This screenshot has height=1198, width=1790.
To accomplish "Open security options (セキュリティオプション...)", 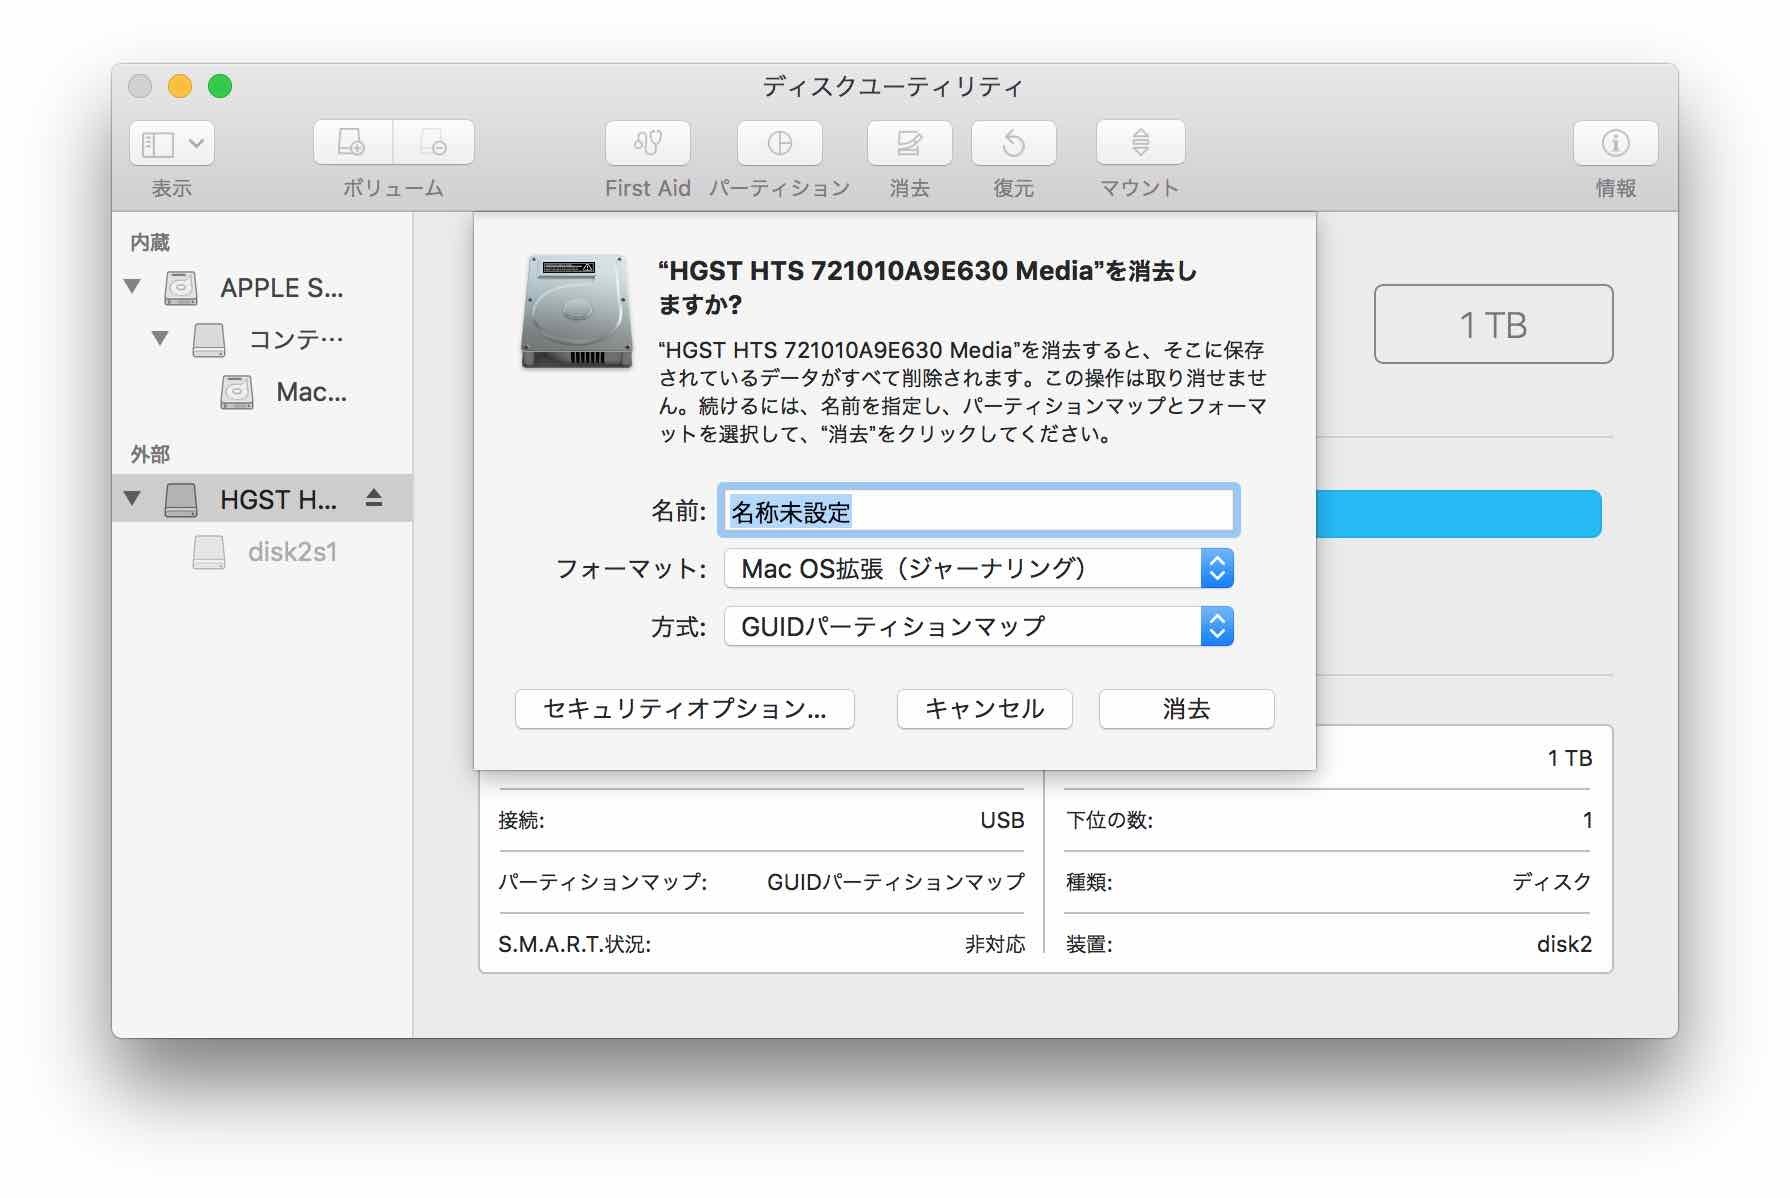I will tap(685, 709).
